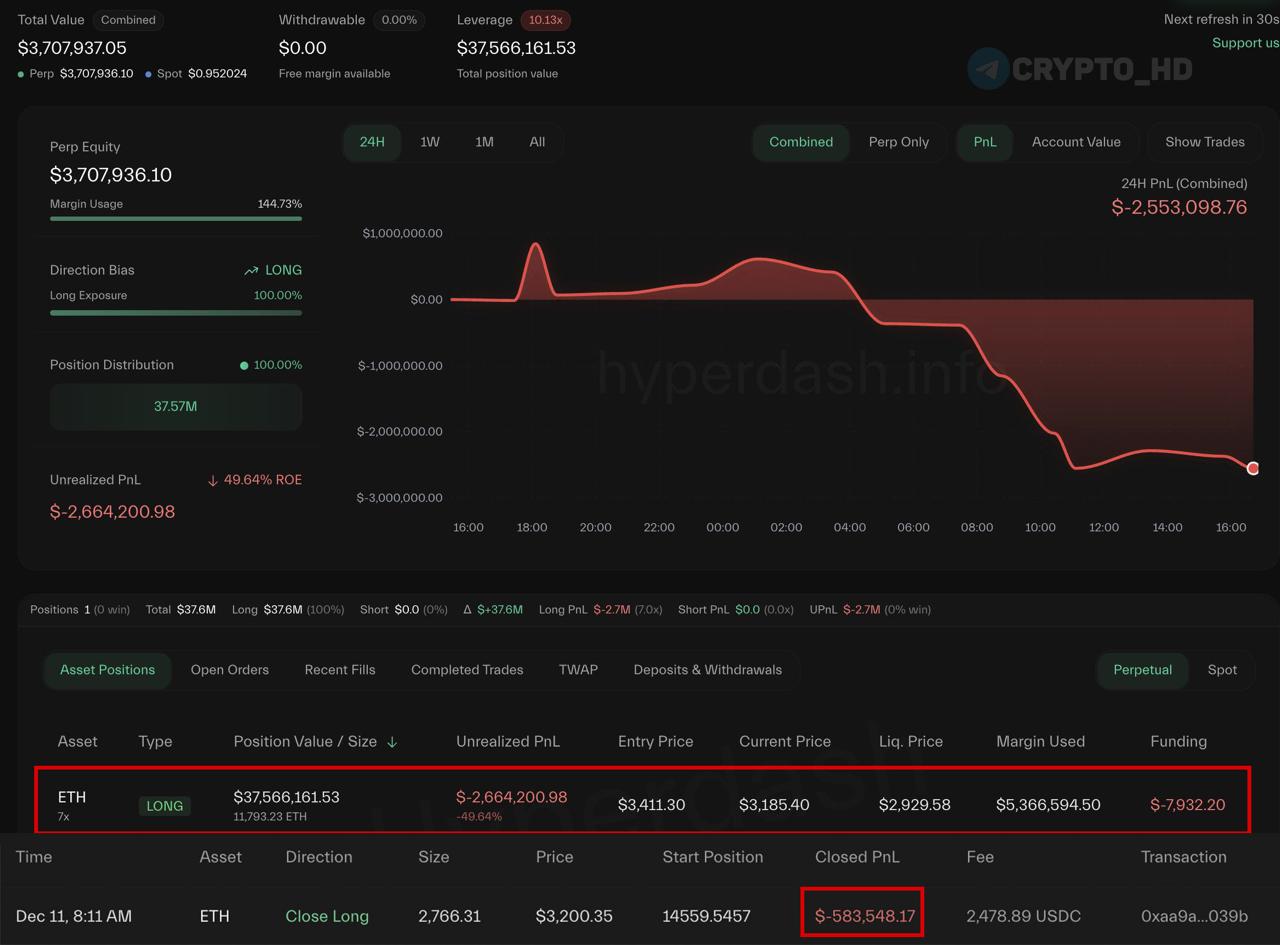Click the red down-arrow next to ROE
The height and width of the screenshot is (945, 1280).
pos(212,480)
